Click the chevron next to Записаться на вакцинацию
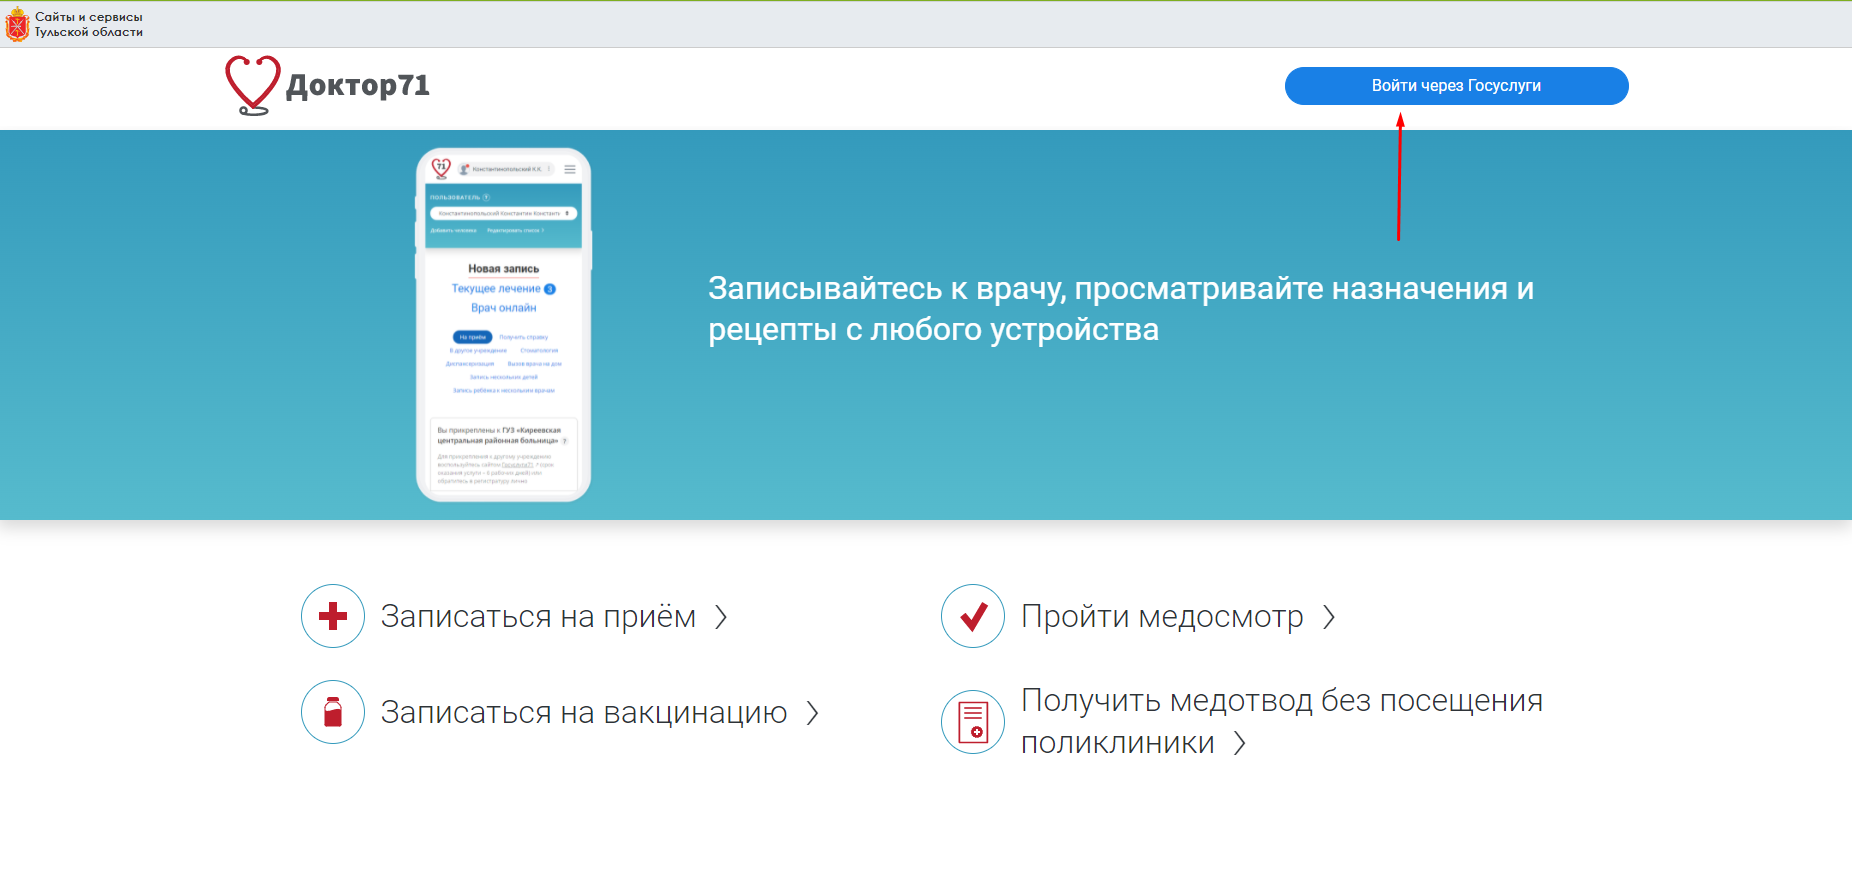 coord(813,713)
